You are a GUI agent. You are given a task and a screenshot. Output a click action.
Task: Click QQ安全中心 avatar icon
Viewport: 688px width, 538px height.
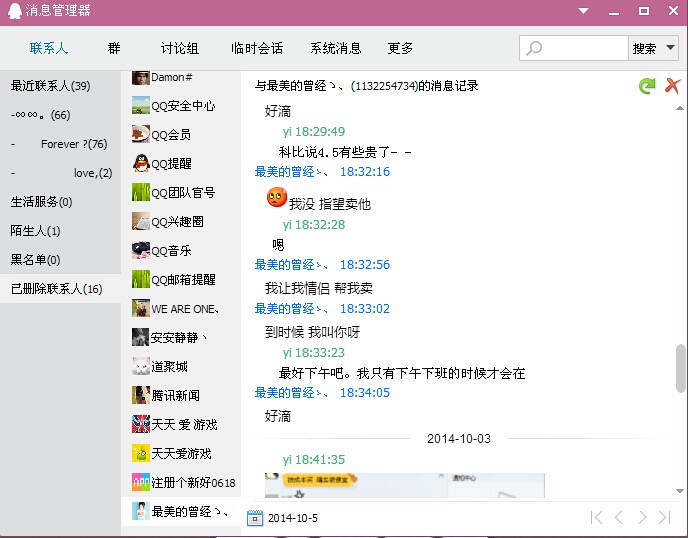pos(140,106)
